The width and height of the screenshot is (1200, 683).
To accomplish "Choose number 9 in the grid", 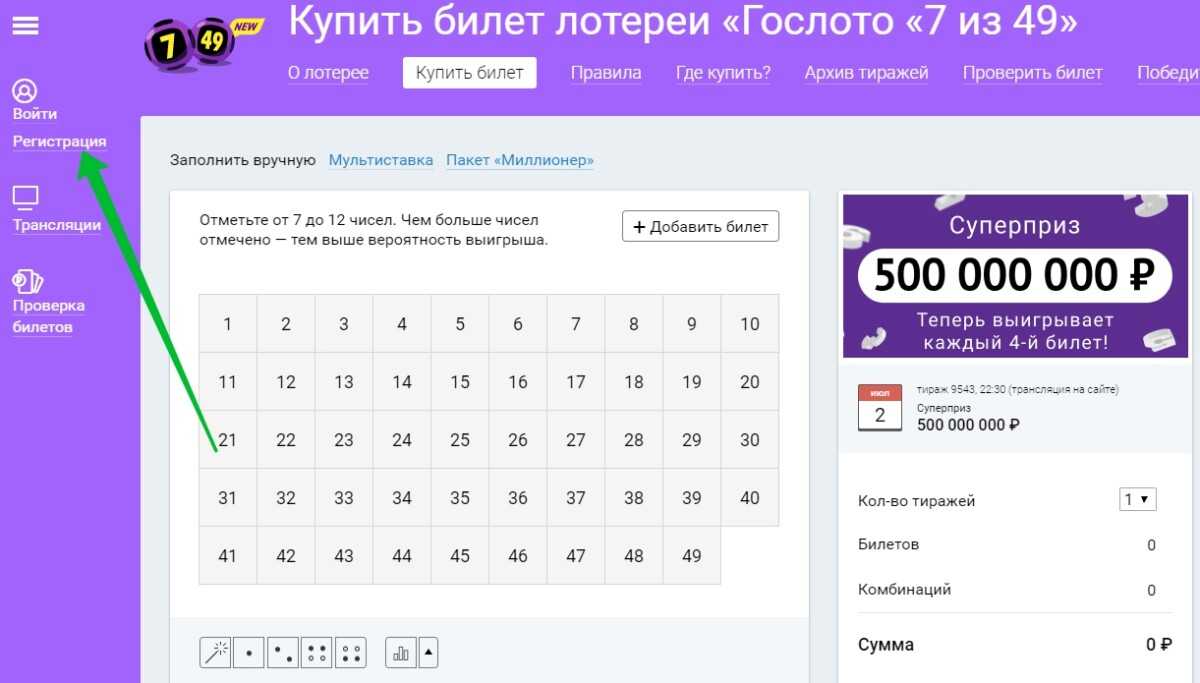I will tap(692, 324).
